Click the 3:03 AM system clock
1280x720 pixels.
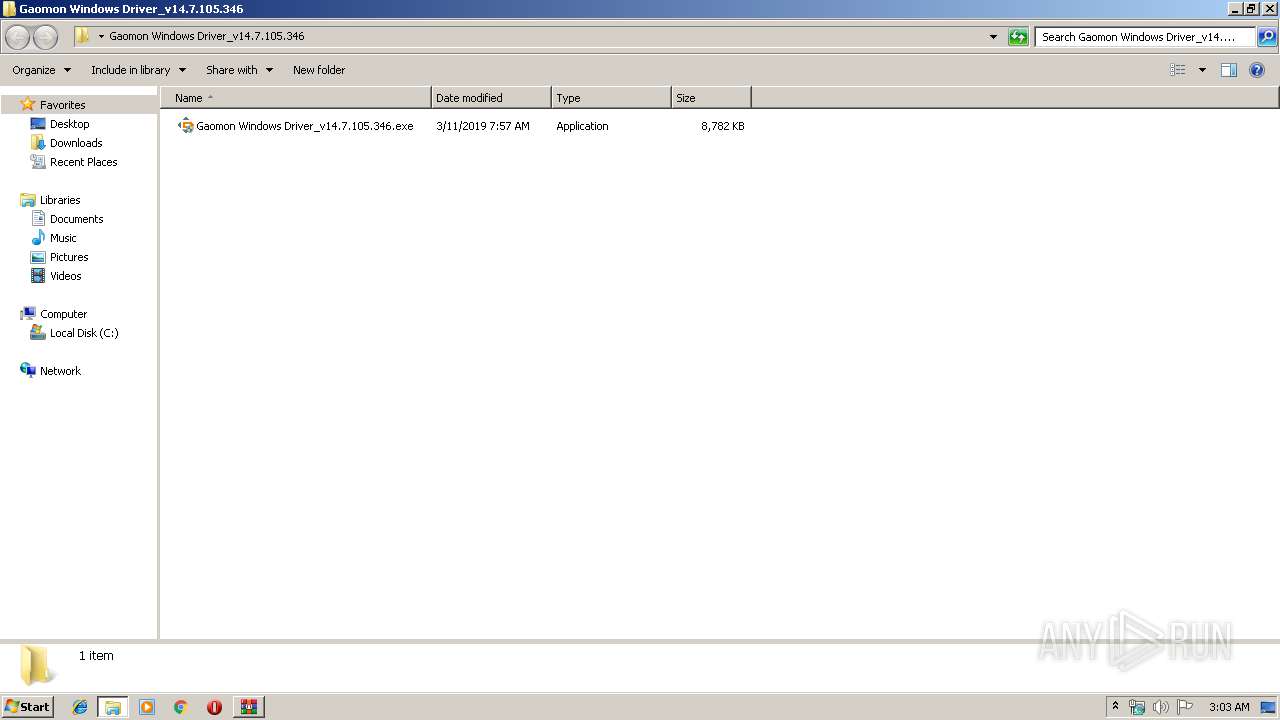point(1229,707)
